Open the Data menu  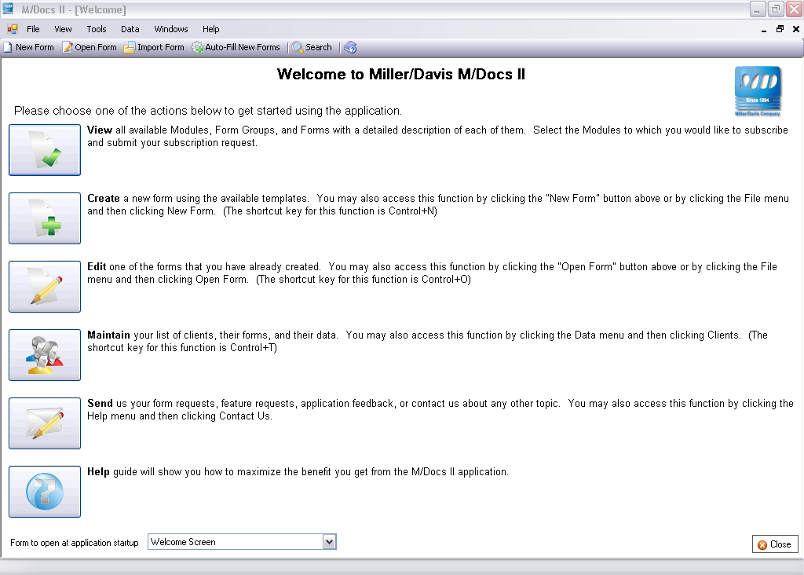pyautogui.click(x=130, y=29)
